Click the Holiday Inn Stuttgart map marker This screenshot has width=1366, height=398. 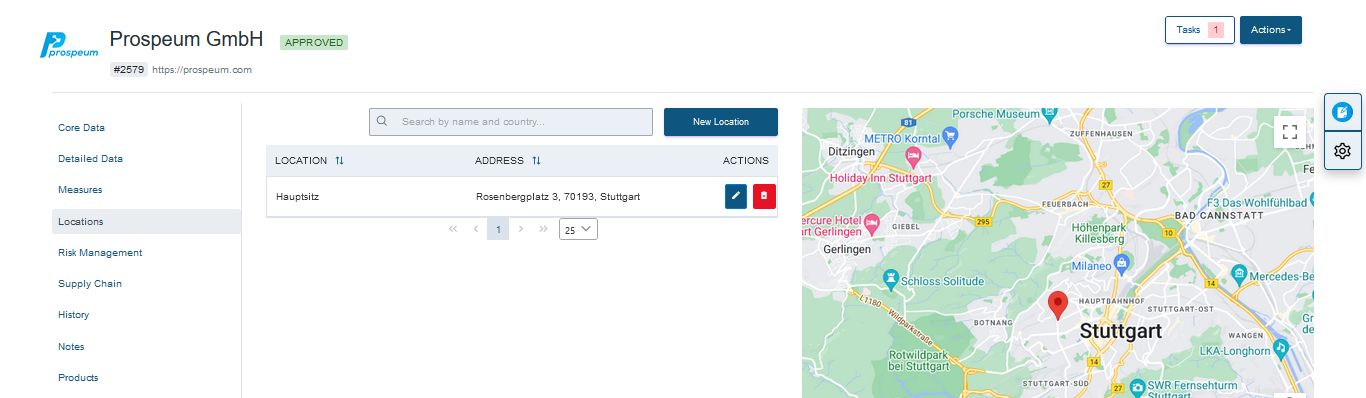coord(912,156)
